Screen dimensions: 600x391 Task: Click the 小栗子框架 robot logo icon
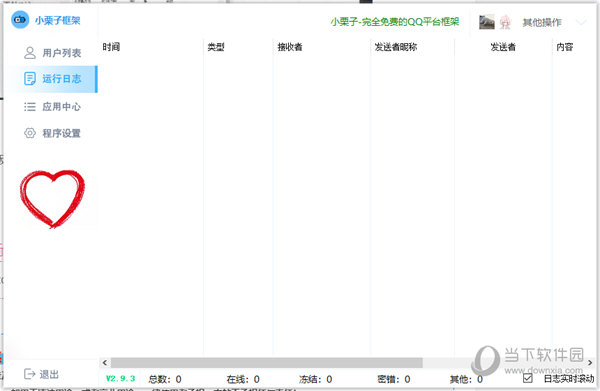point(20,20)
